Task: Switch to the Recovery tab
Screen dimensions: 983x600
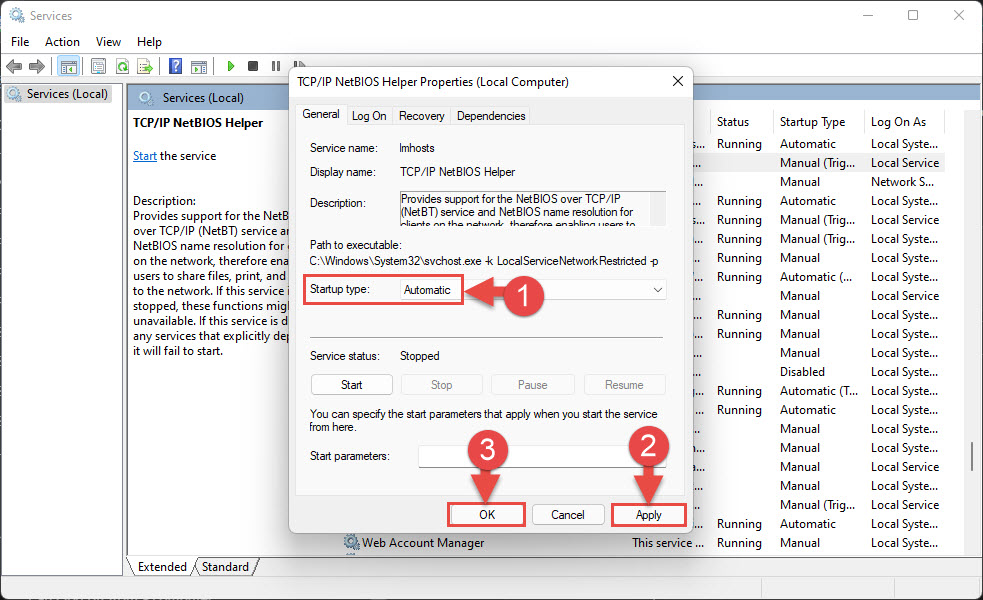Action: click(421, 116)
